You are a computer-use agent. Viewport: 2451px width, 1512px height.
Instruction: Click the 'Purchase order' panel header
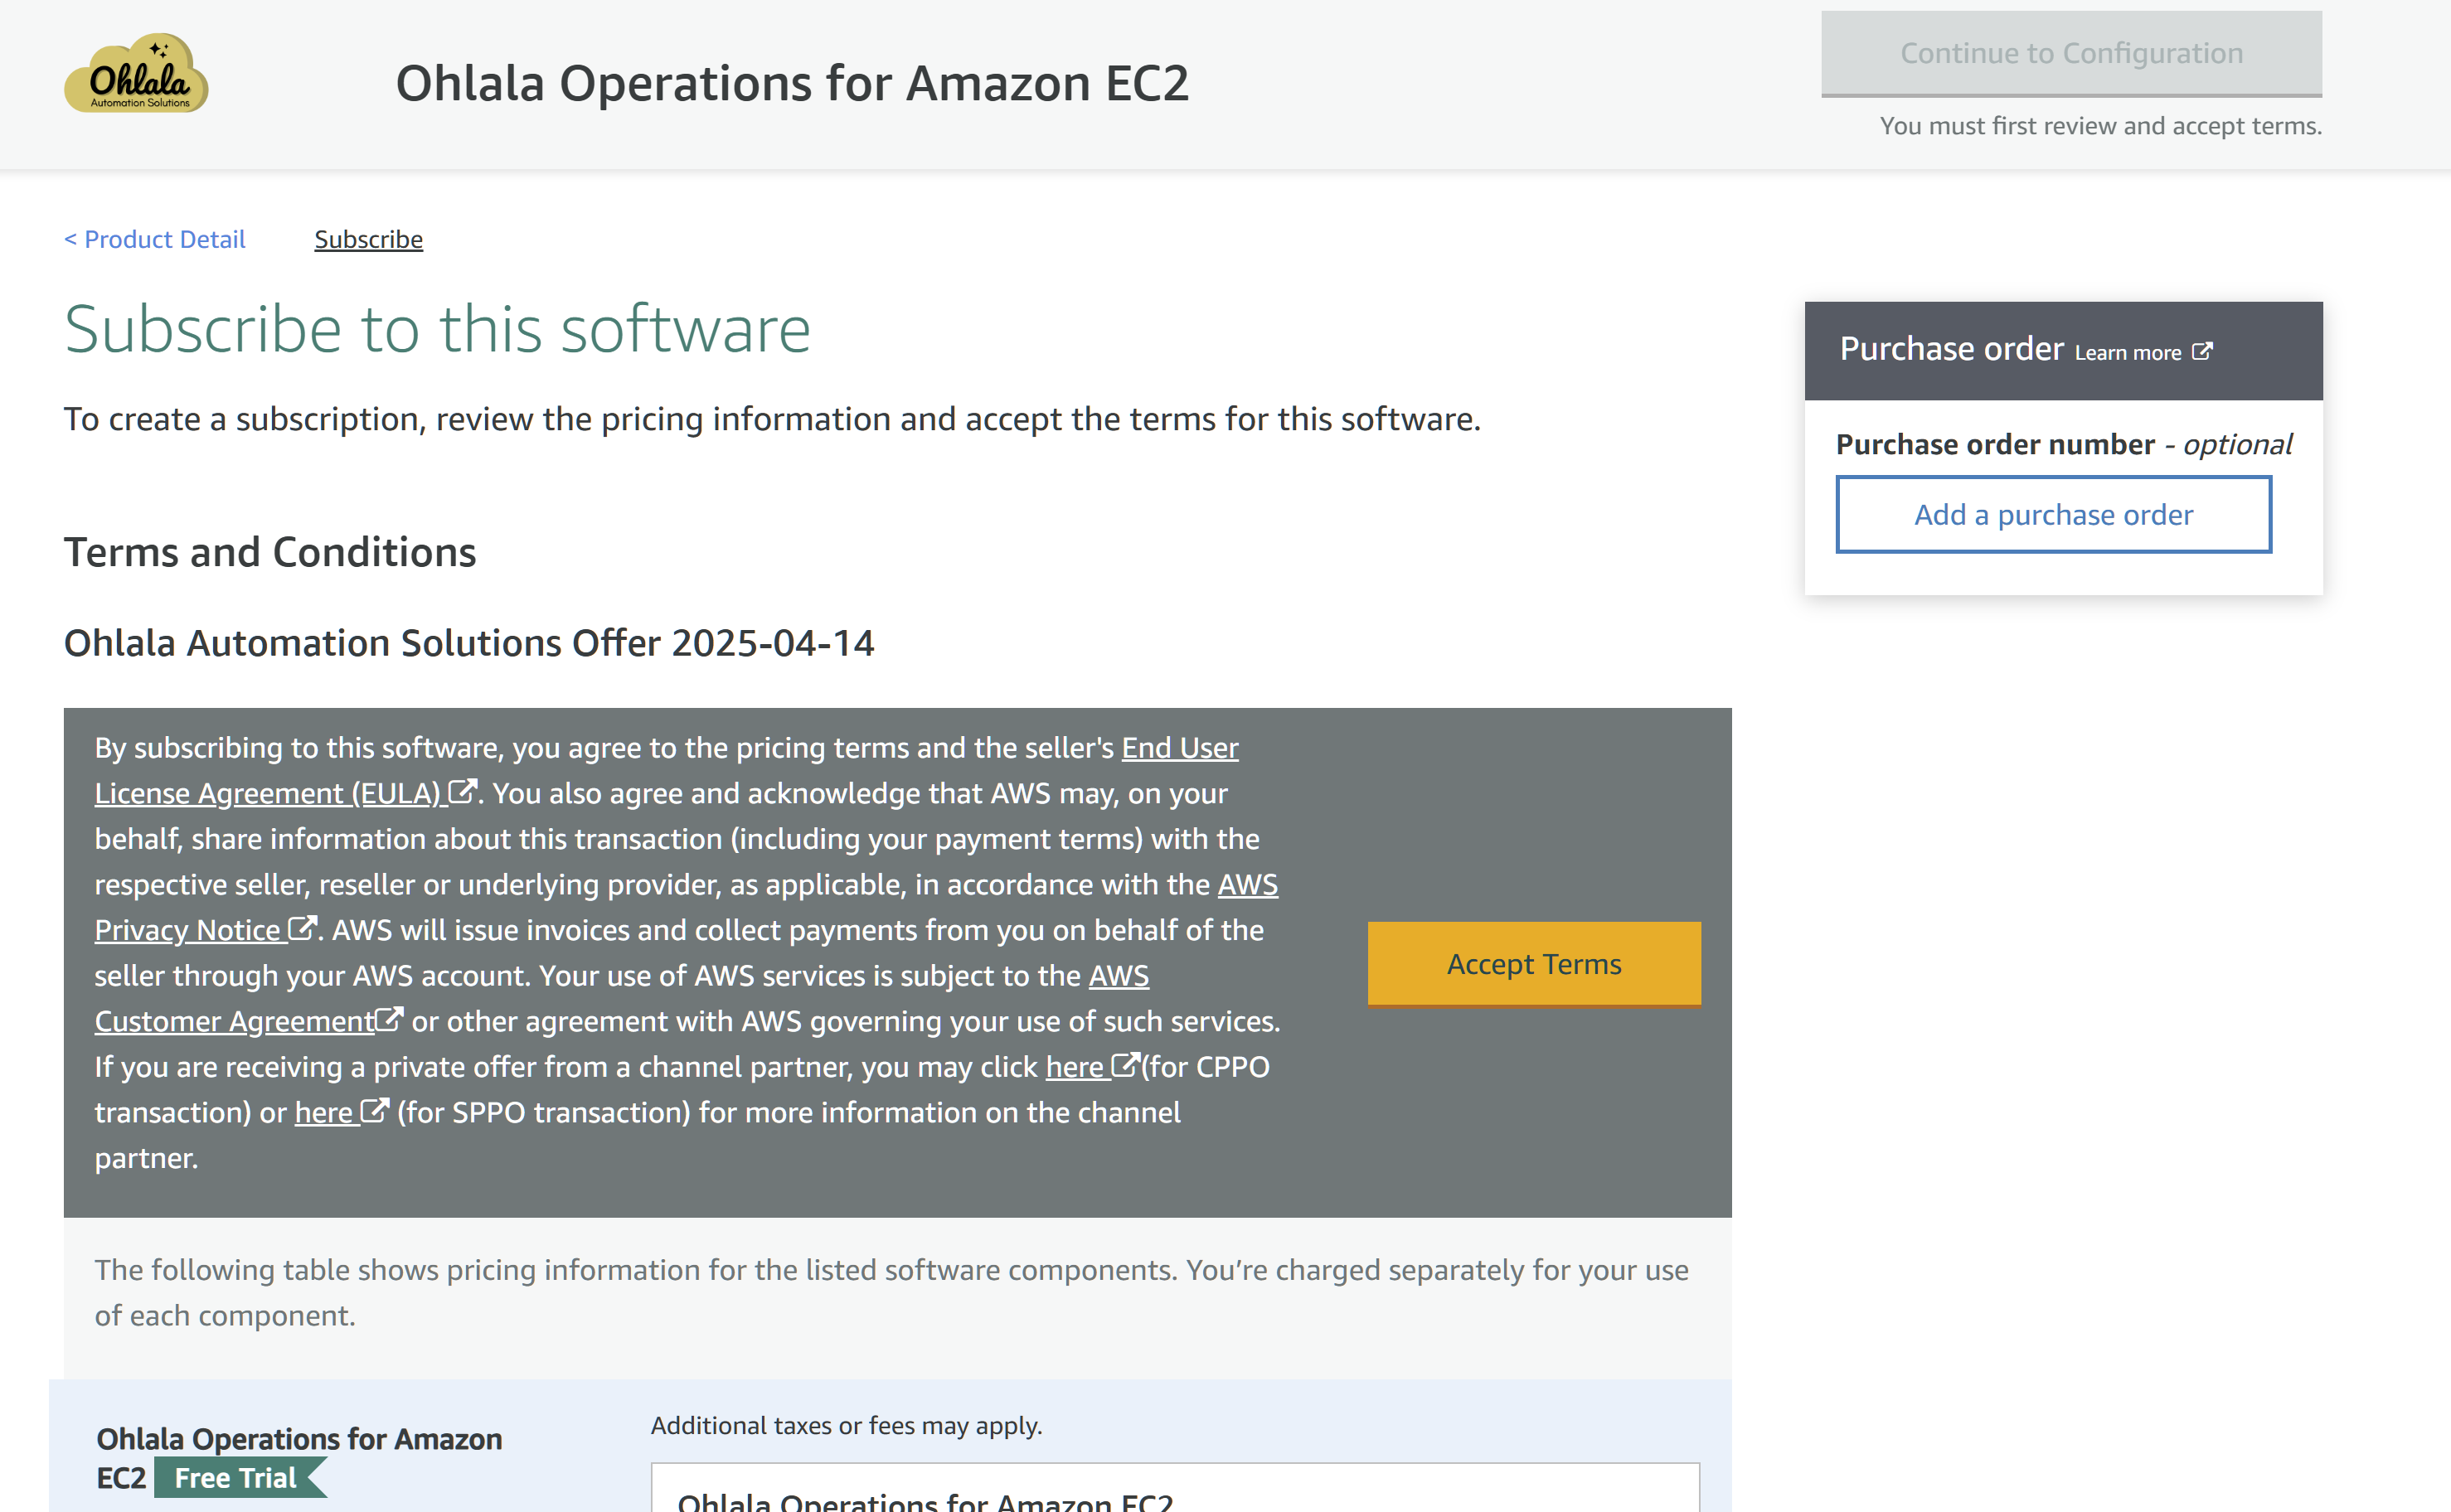tap(2063, 350)
